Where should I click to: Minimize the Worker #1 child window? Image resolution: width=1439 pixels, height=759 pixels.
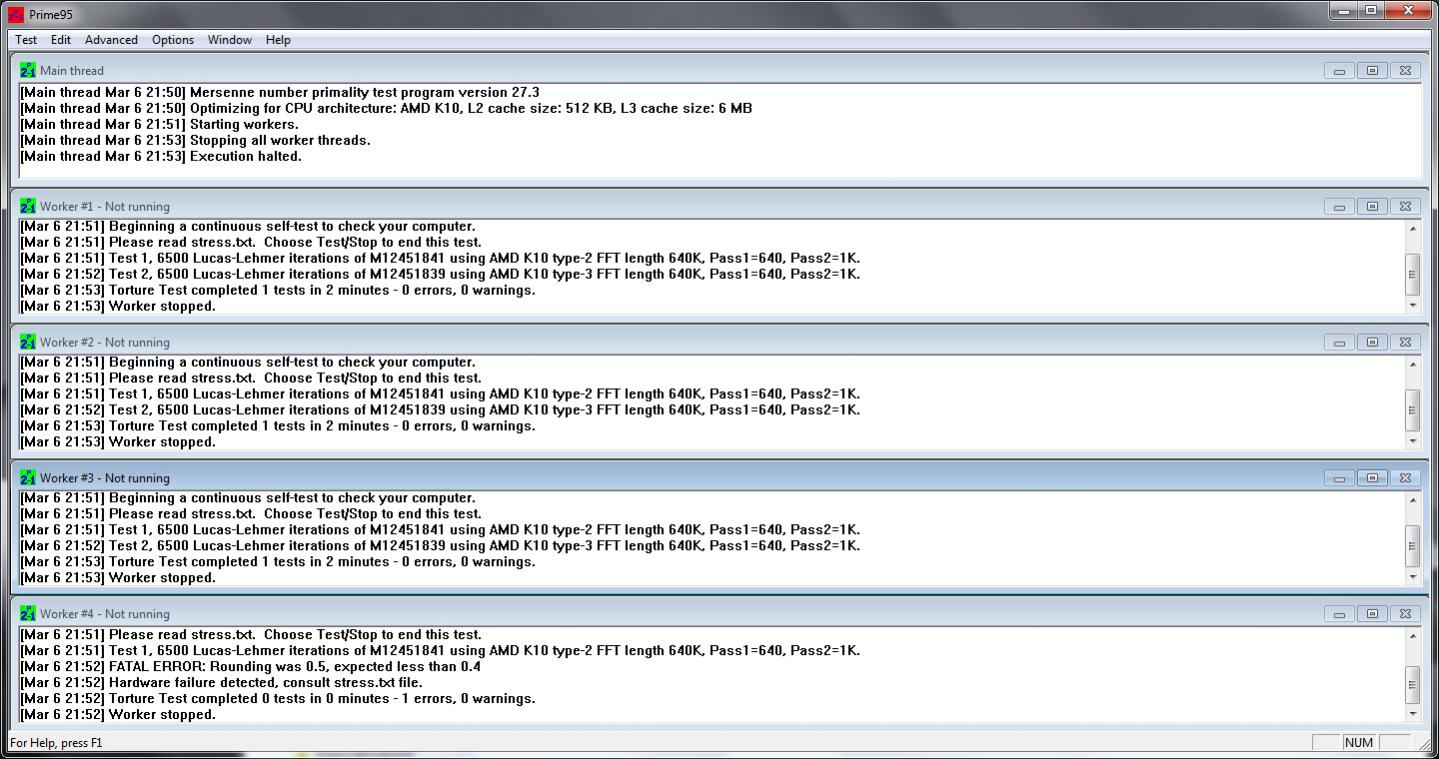1339,207
